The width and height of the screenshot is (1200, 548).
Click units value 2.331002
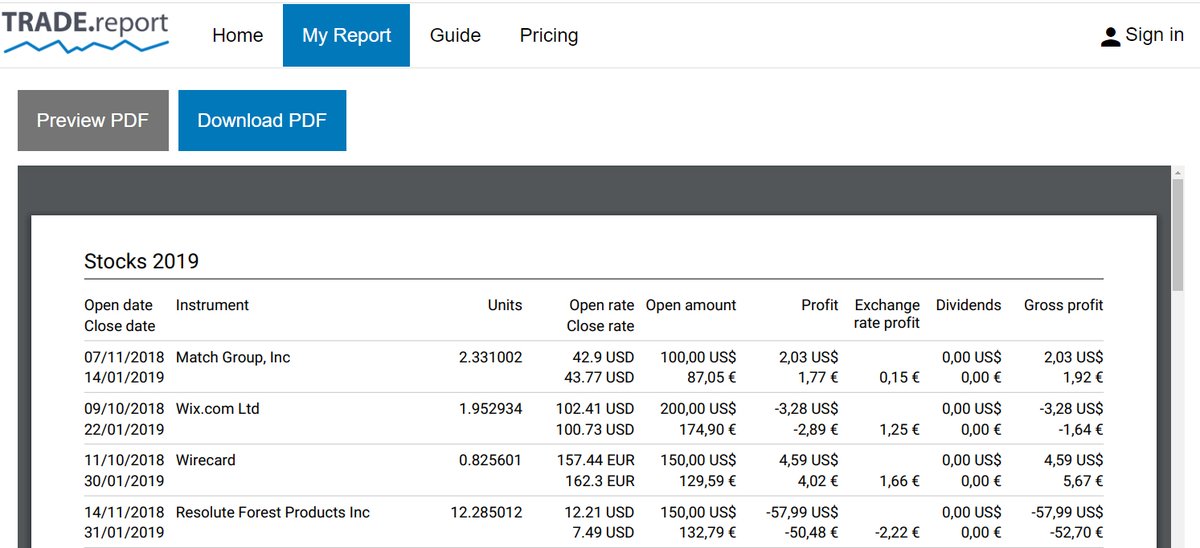[490, 357]
